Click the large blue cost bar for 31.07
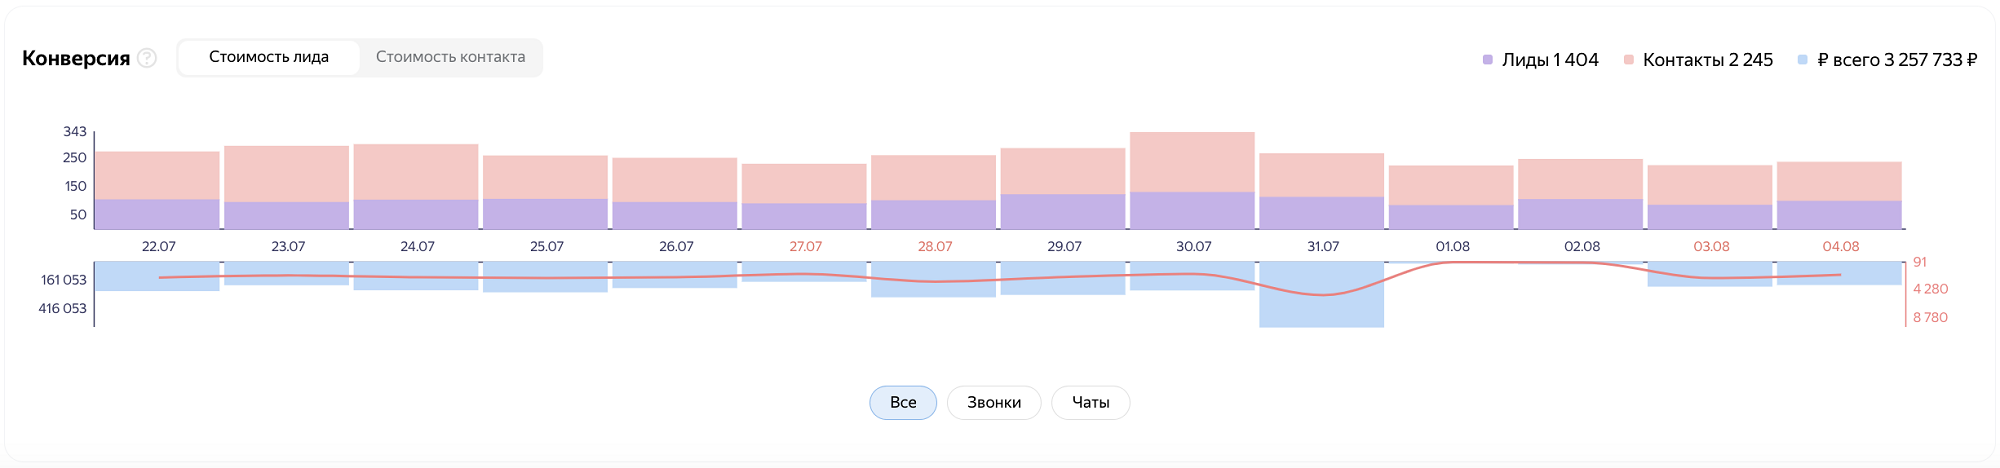The height and width of the screenshot is (468, 2000). [1321, 310]
